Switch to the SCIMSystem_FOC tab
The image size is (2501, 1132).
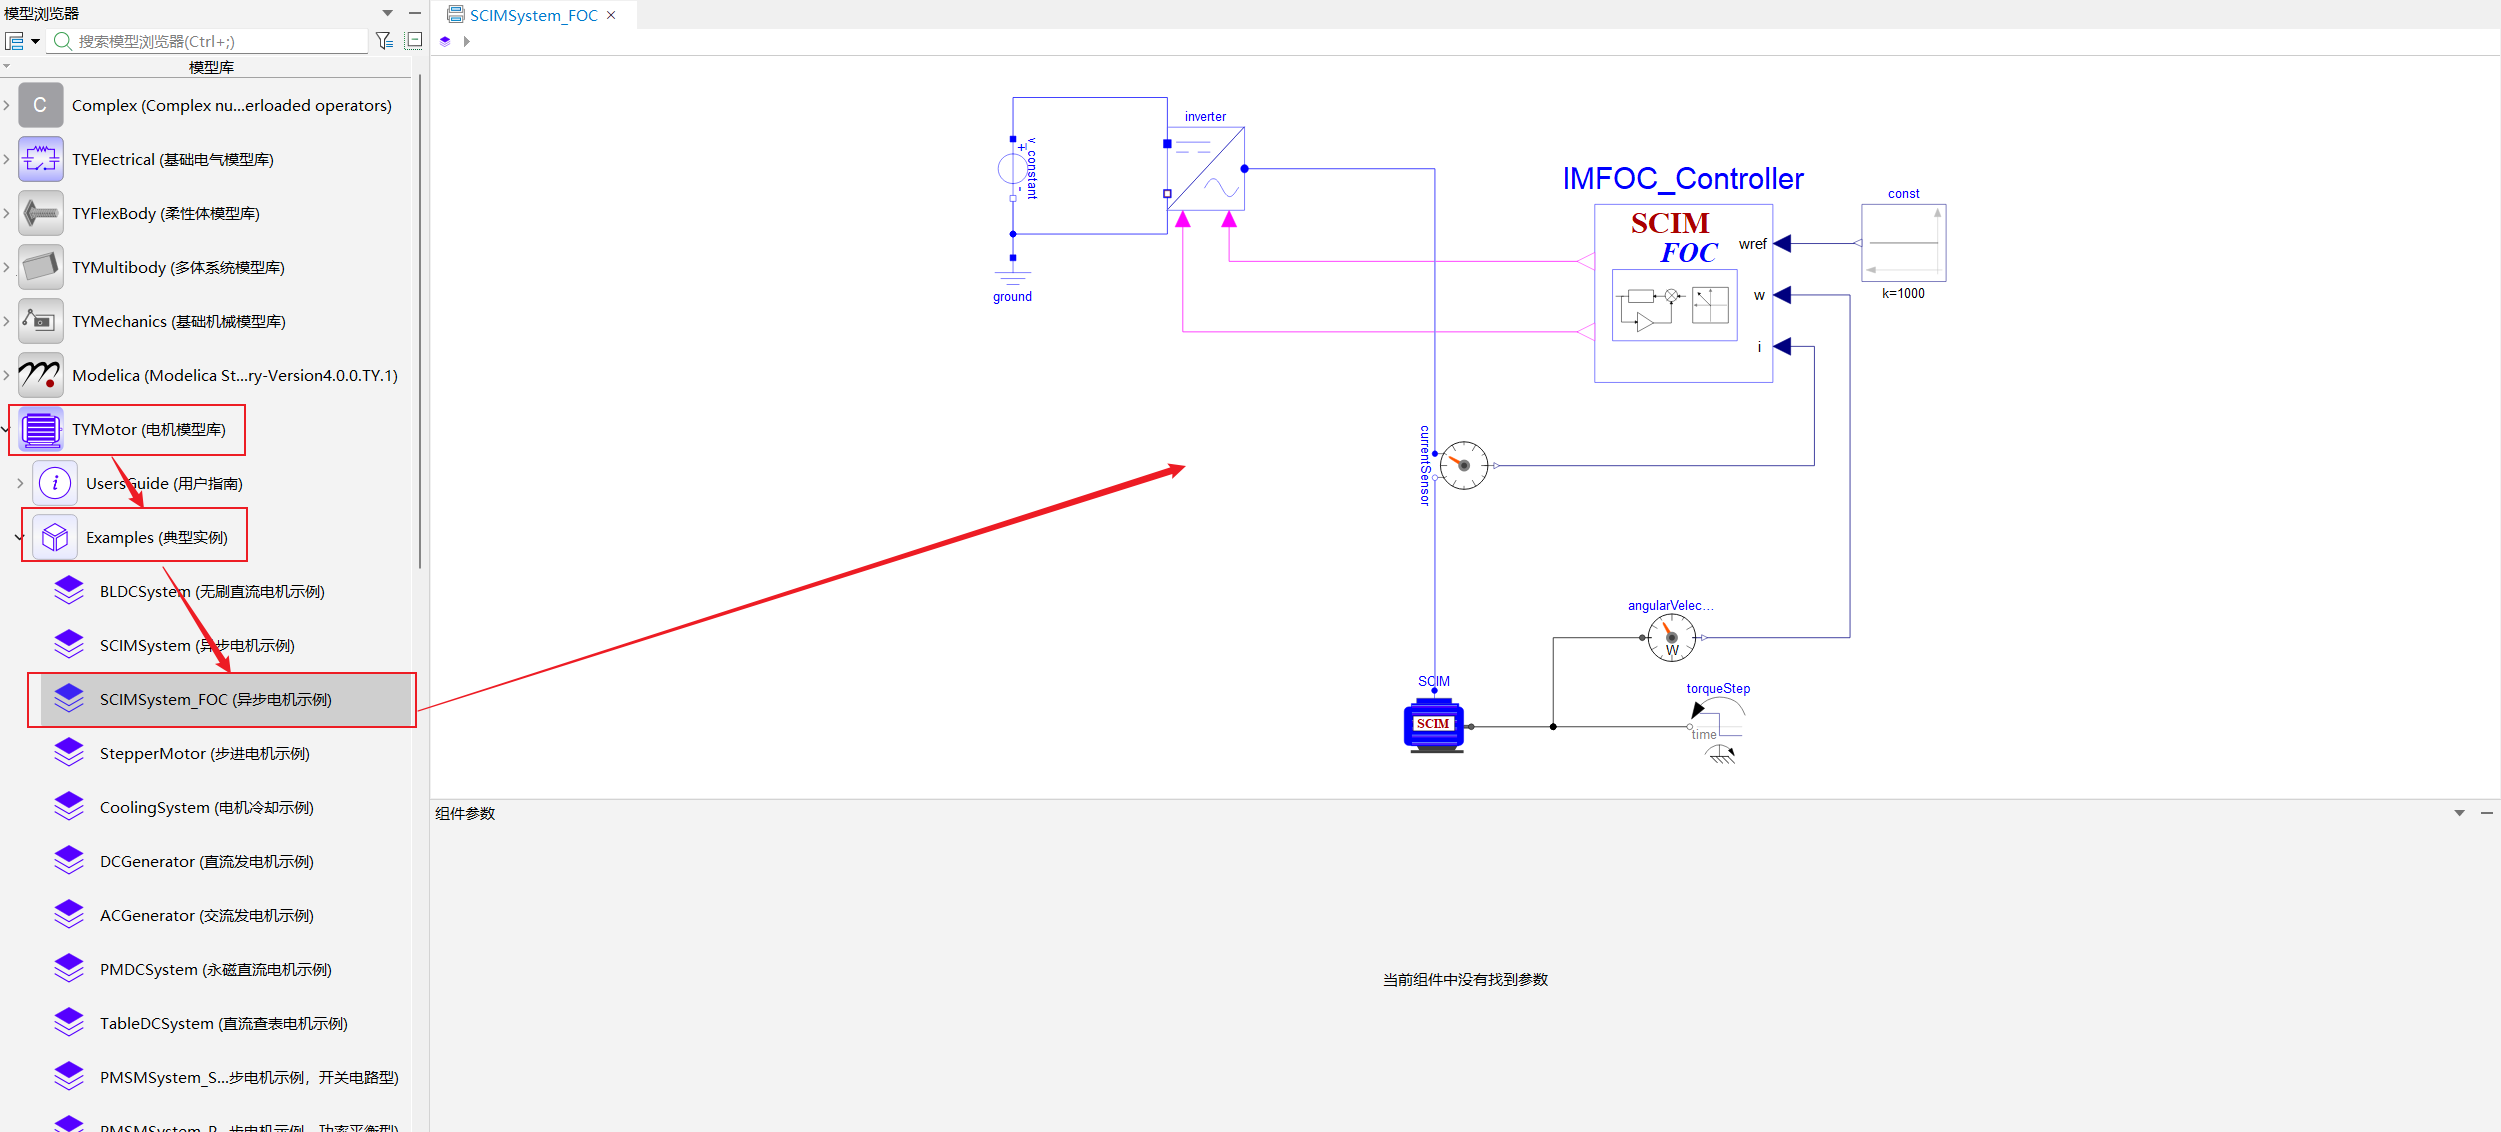533,15
